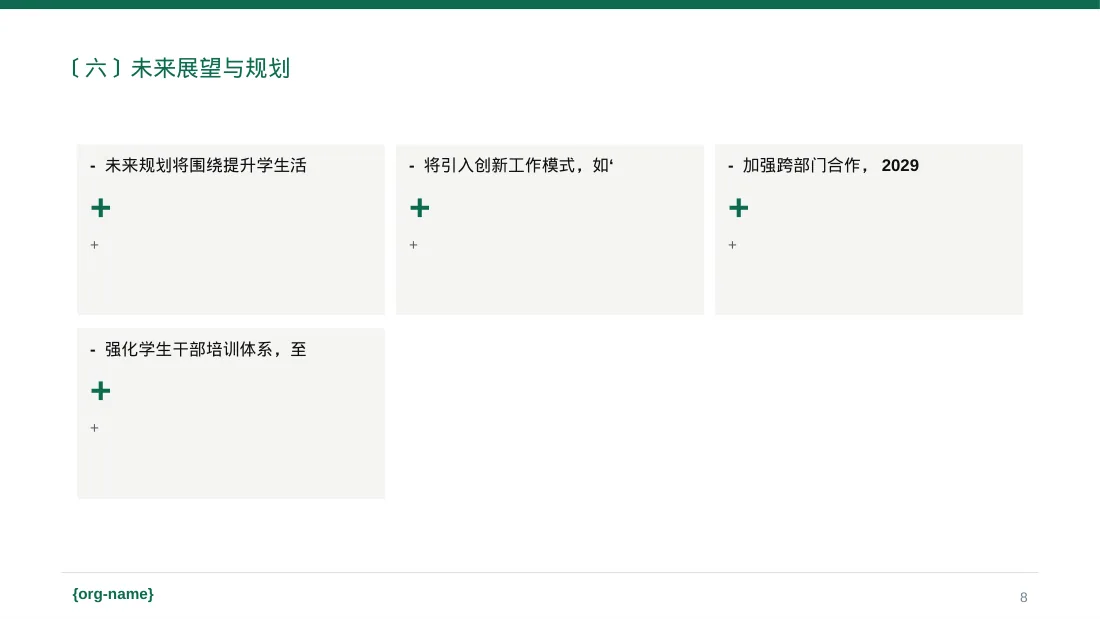Select the slide title 〔六〕未来展望与规划

180,68
